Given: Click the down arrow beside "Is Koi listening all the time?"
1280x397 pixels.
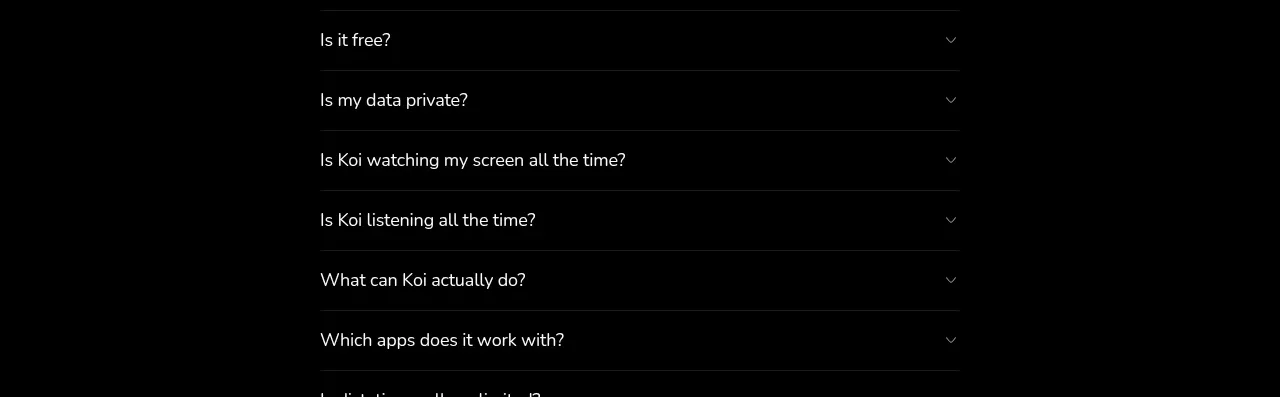Looking at the screenshot, I should pos(951,220).
